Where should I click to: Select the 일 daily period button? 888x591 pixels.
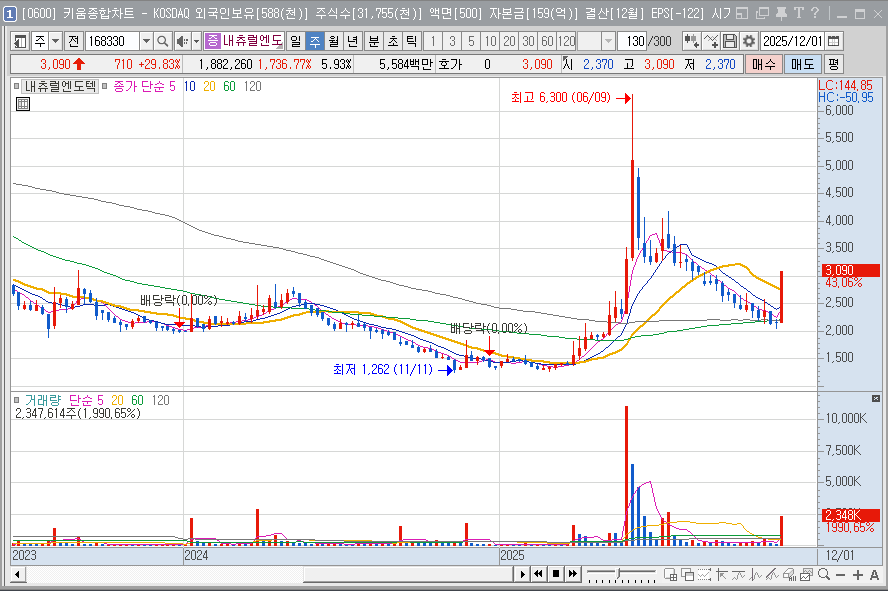click(x=296, y=41)
